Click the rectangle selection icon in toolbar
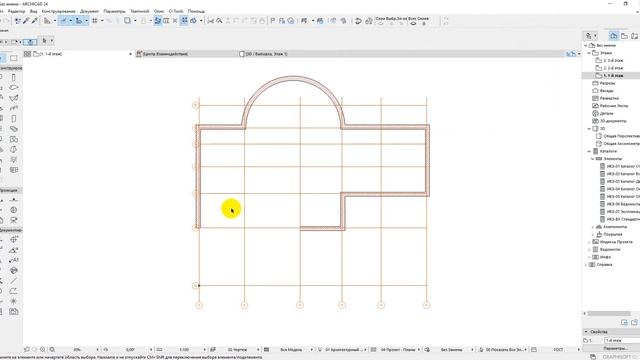The width and height of the screenshot is (640, 360). pyautogui.click(x=127, y=21)
